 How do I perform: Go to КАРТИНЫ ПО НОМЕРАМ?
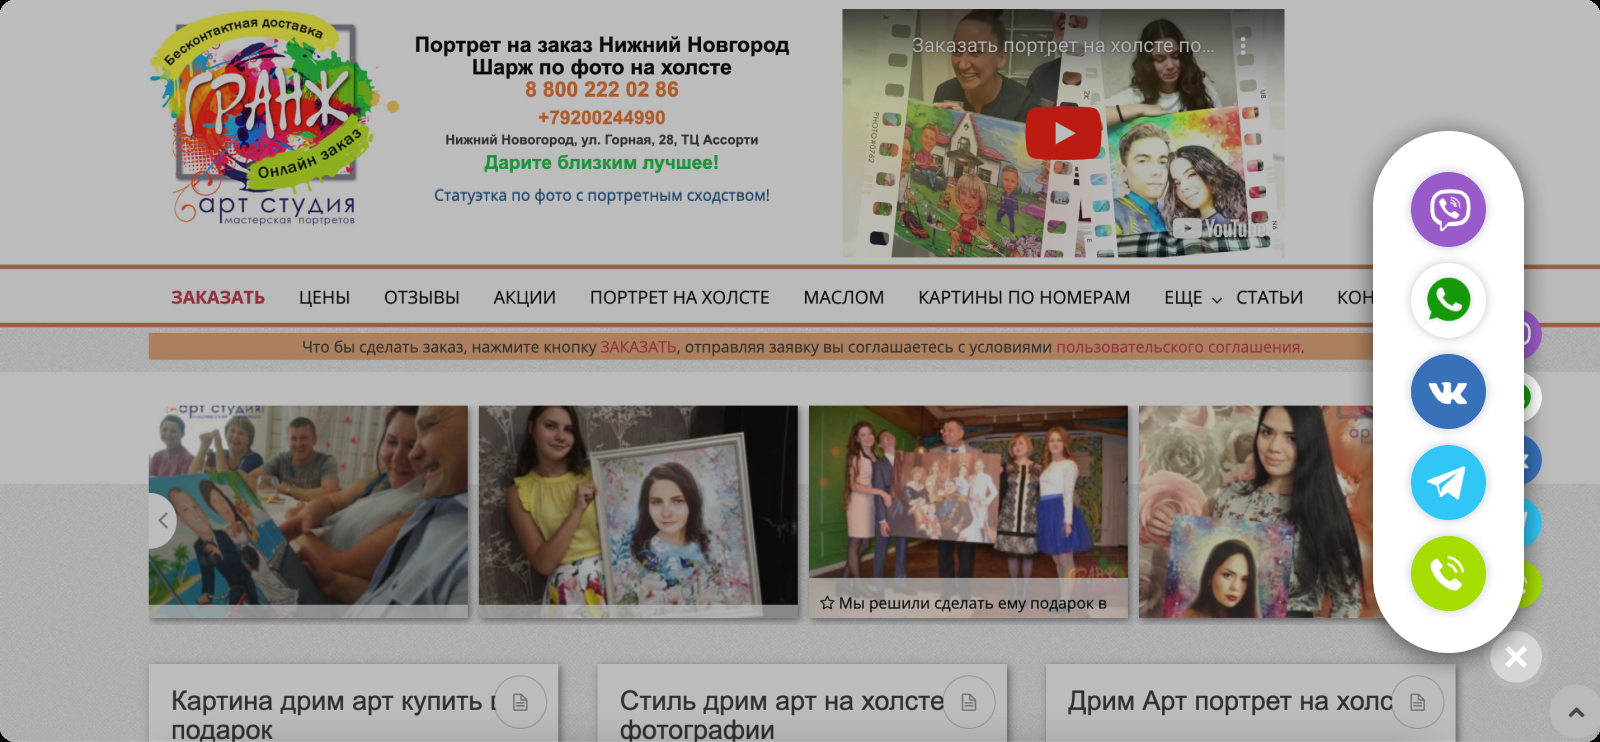[x=1024, y=297]
